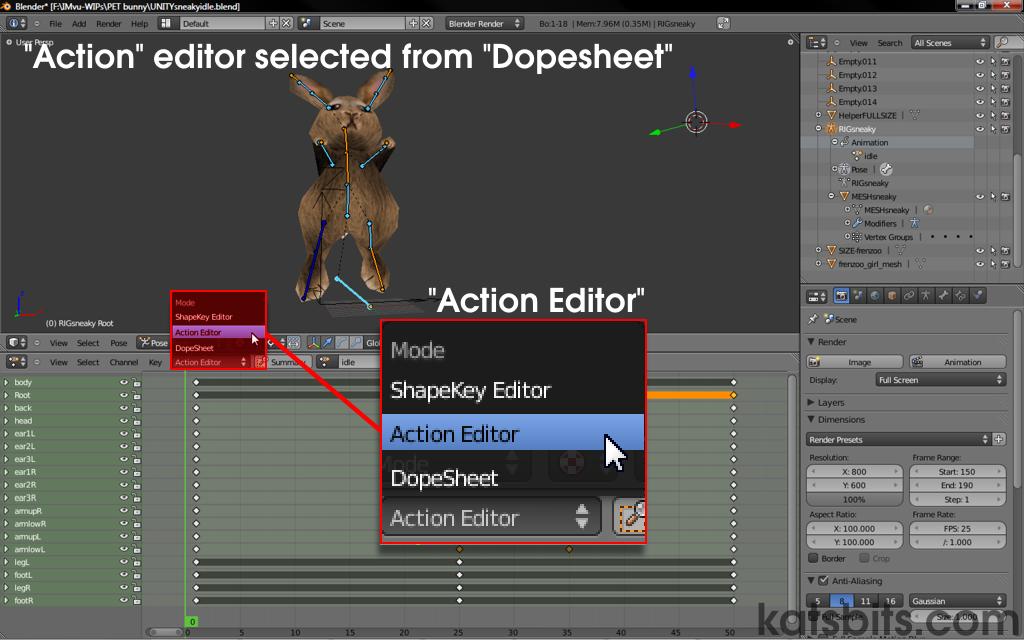
Task: Click the FPS: 25 frame rate field
Action: [957, 528]
